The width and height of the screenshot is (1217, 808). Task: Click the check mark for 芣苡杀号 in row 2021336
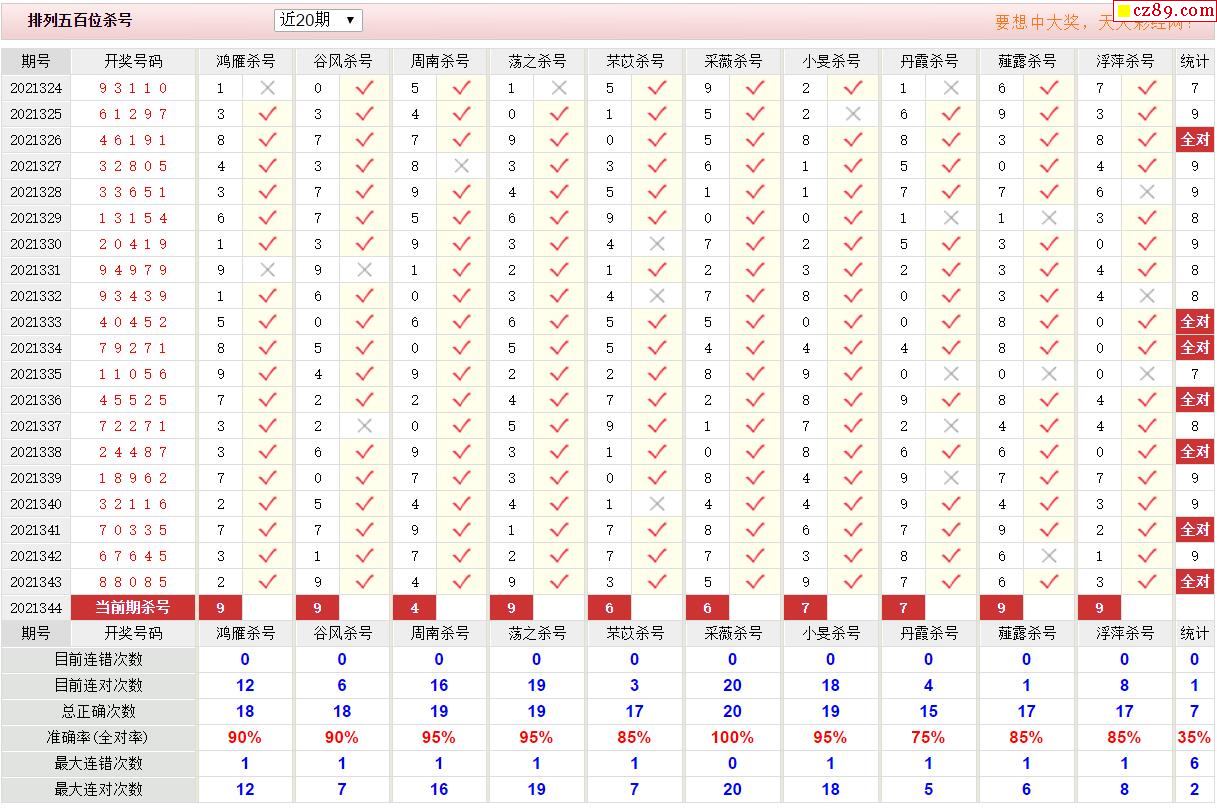pos(657,400)
